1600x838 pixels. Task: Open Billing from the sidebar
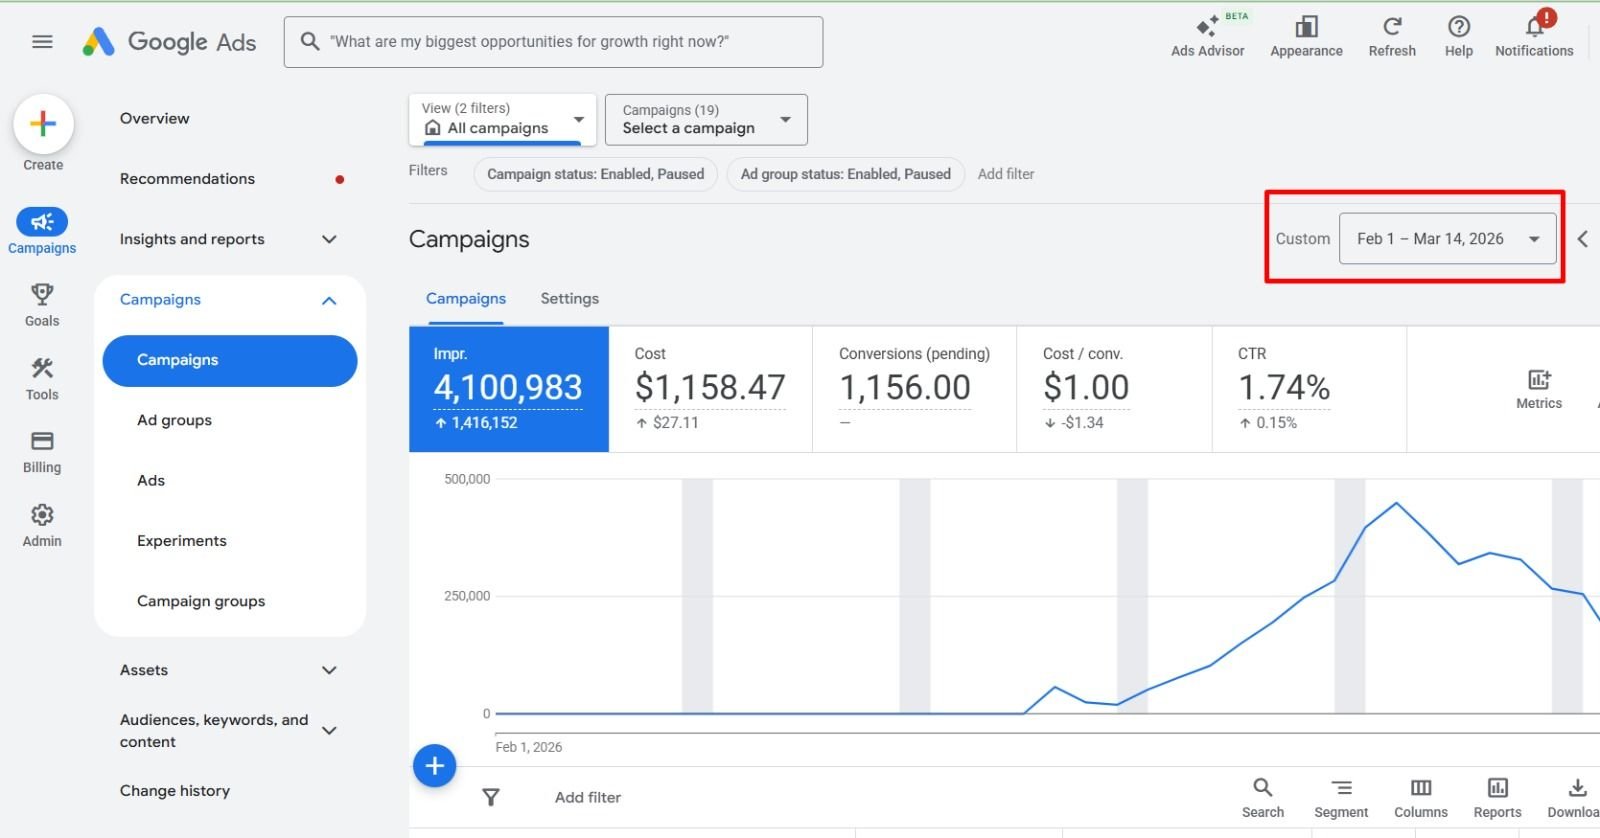pyautogui.click(x=42, y=451)
